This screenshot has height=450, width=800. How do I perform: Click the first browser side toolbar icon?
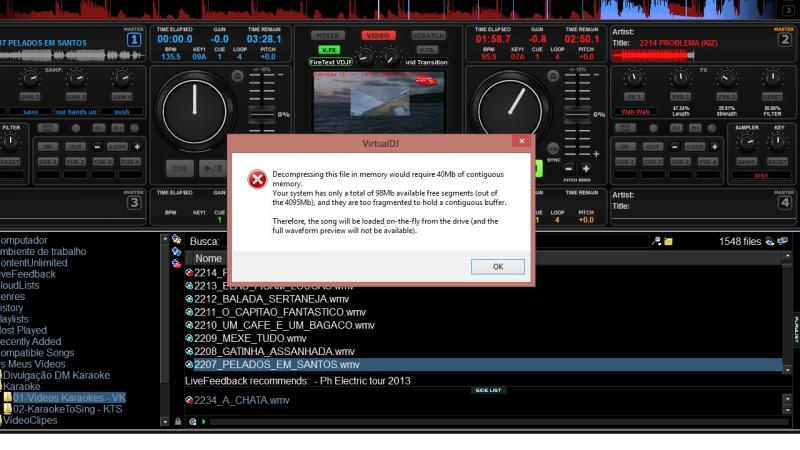point(177,239)
